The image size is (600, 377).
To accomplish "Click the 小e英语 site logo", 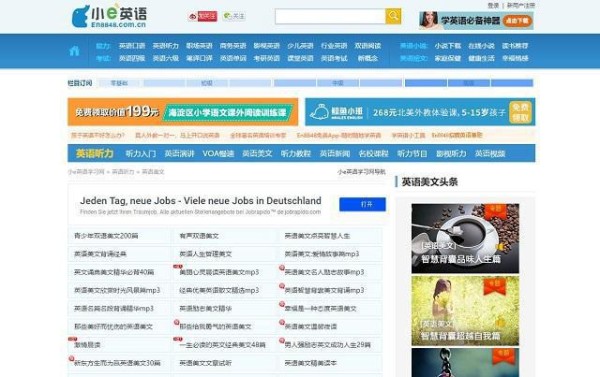I will [109, 16].
